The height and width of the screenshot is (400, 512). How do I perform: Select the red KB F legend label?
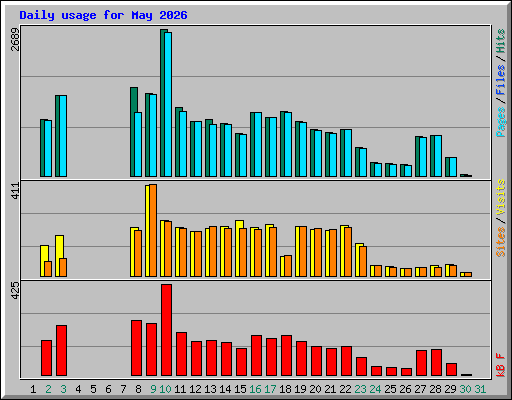(x=500, y=365)
